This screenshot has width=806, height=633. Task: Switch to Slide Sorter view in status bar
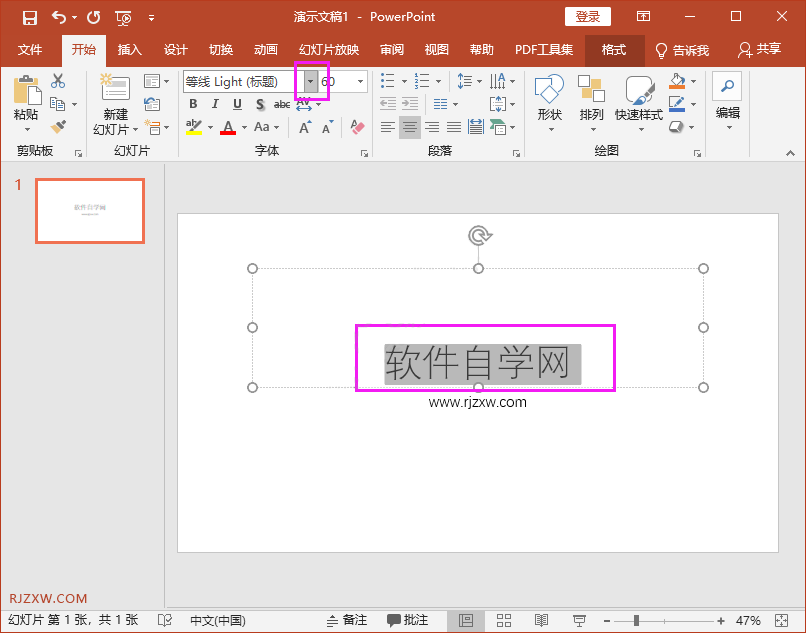[x=503, y=620]
